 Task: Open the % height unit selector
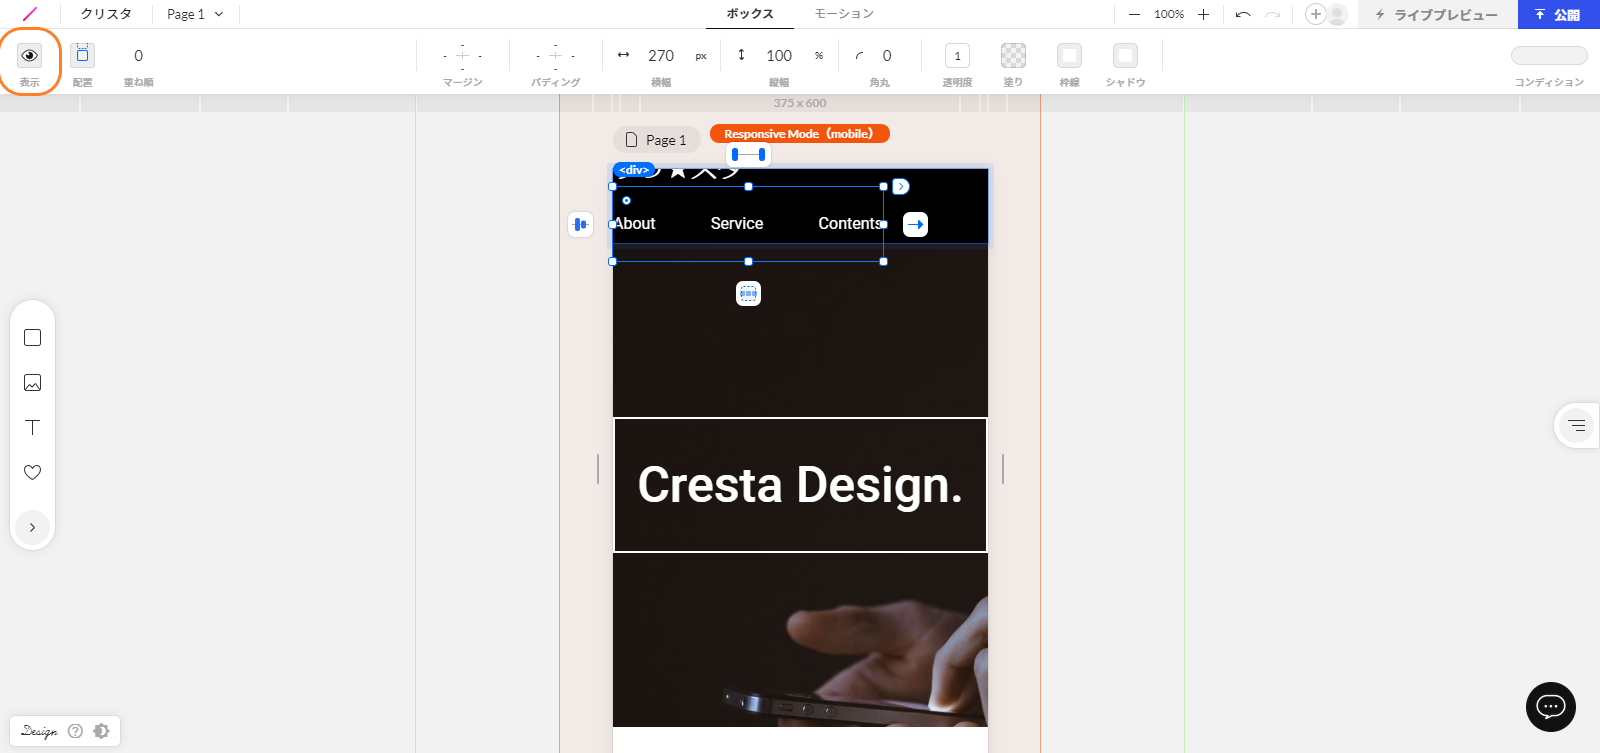point(819,56)
